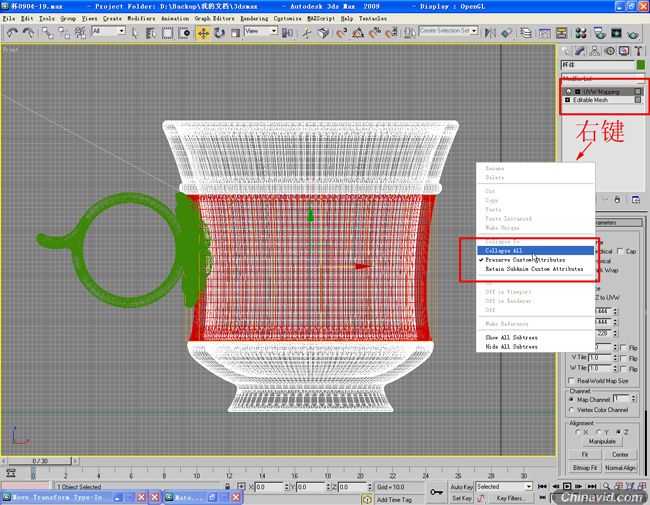The image size is (650, 505).
Task: Select the Select and Scale tool
Action: [x=235, y=33]
